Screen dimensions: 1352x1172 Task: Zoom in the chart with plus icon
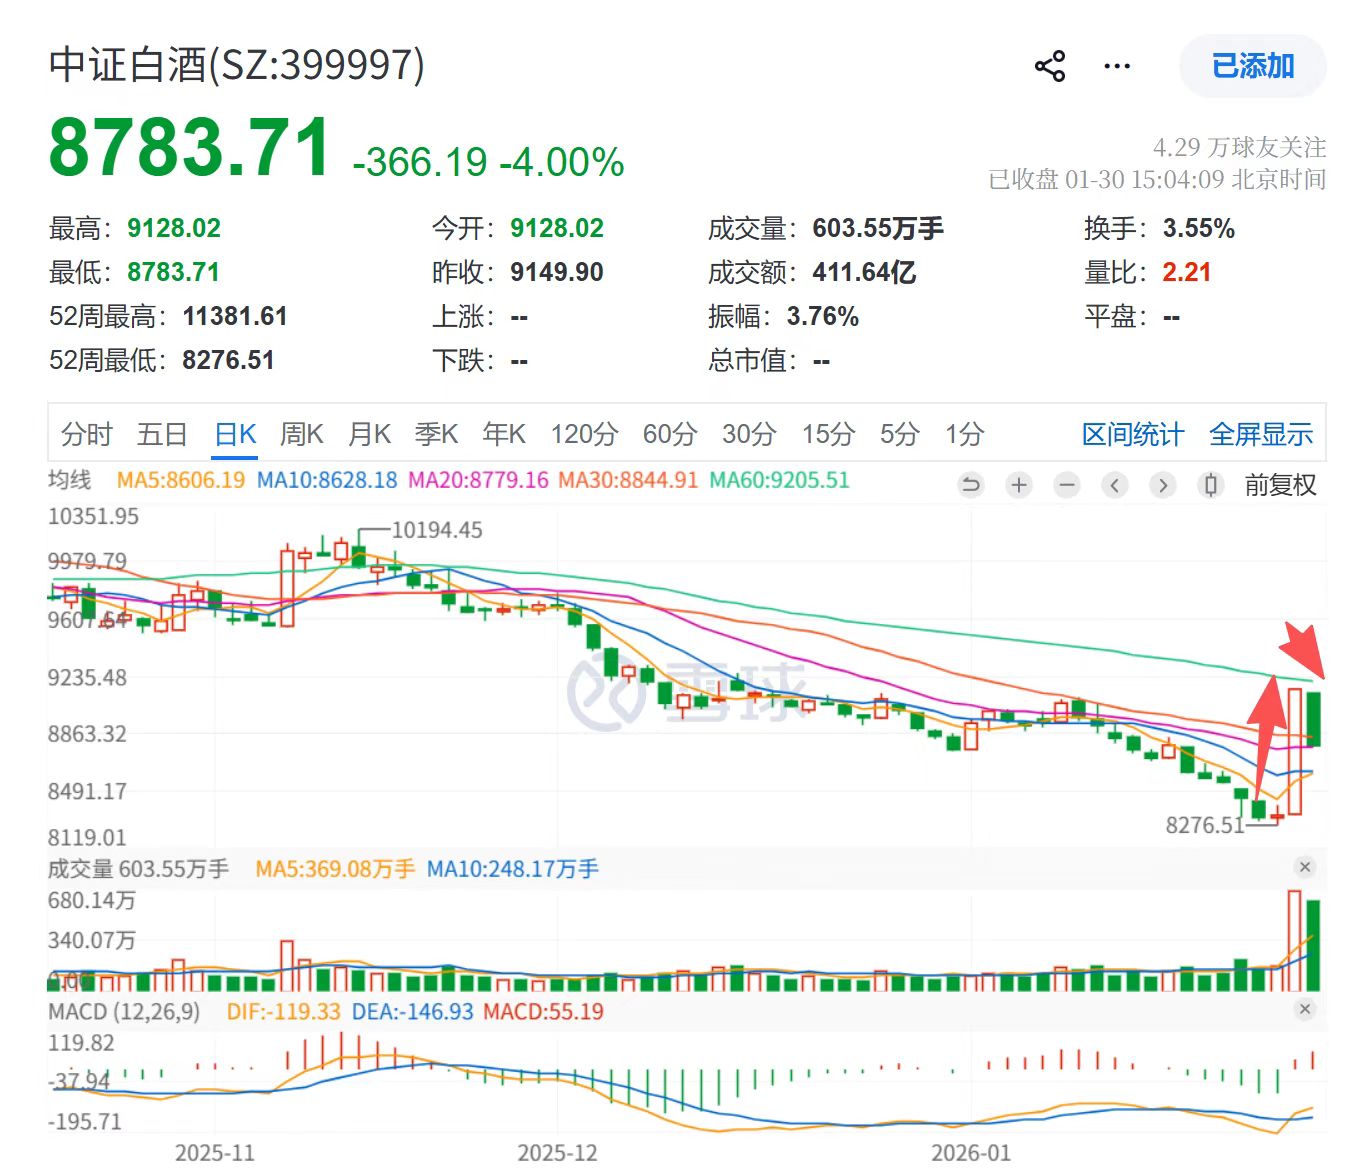(1019, 485)
